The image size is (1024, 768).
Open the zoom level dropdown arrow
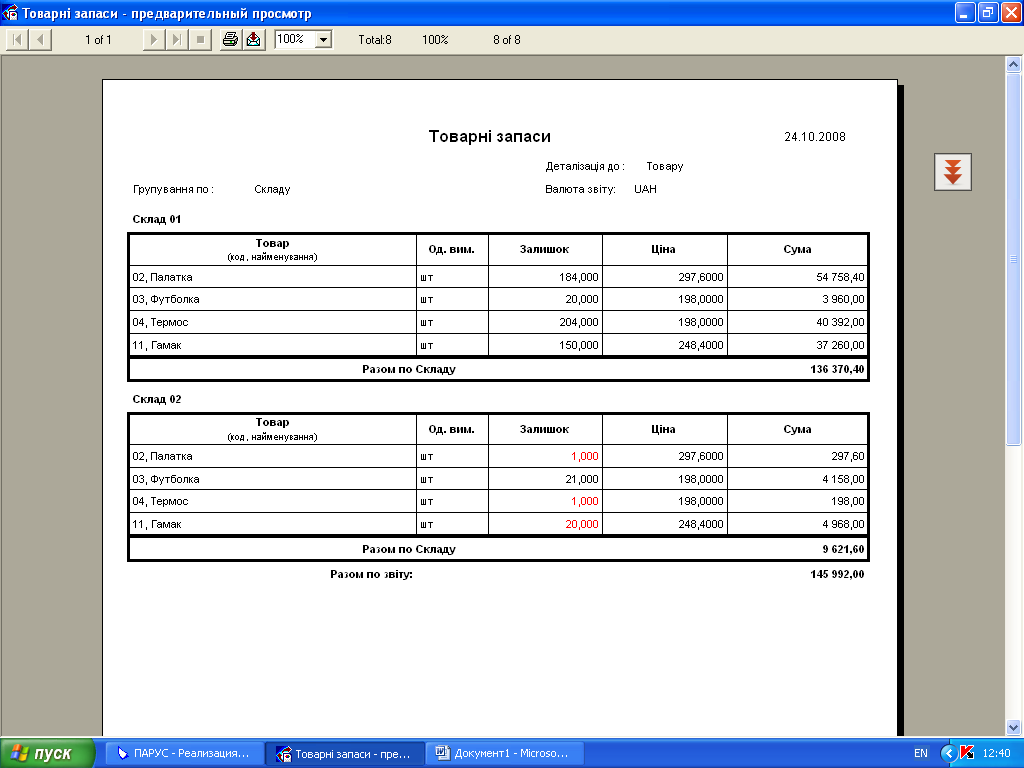click(323, 40)
